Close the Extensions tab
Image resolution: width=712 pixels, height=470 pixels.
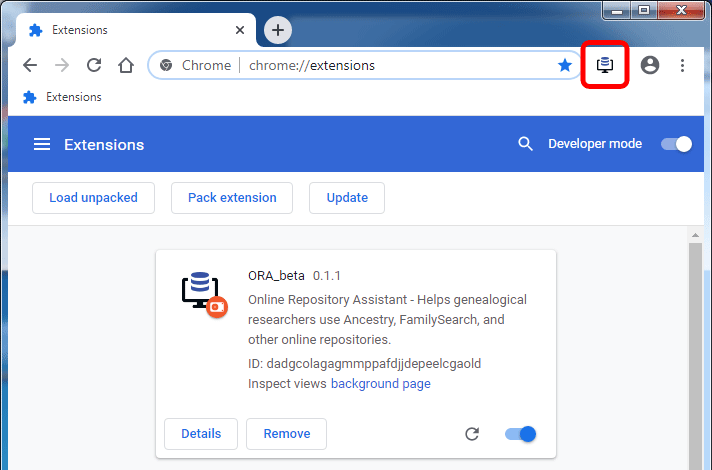tap(240, 30)
